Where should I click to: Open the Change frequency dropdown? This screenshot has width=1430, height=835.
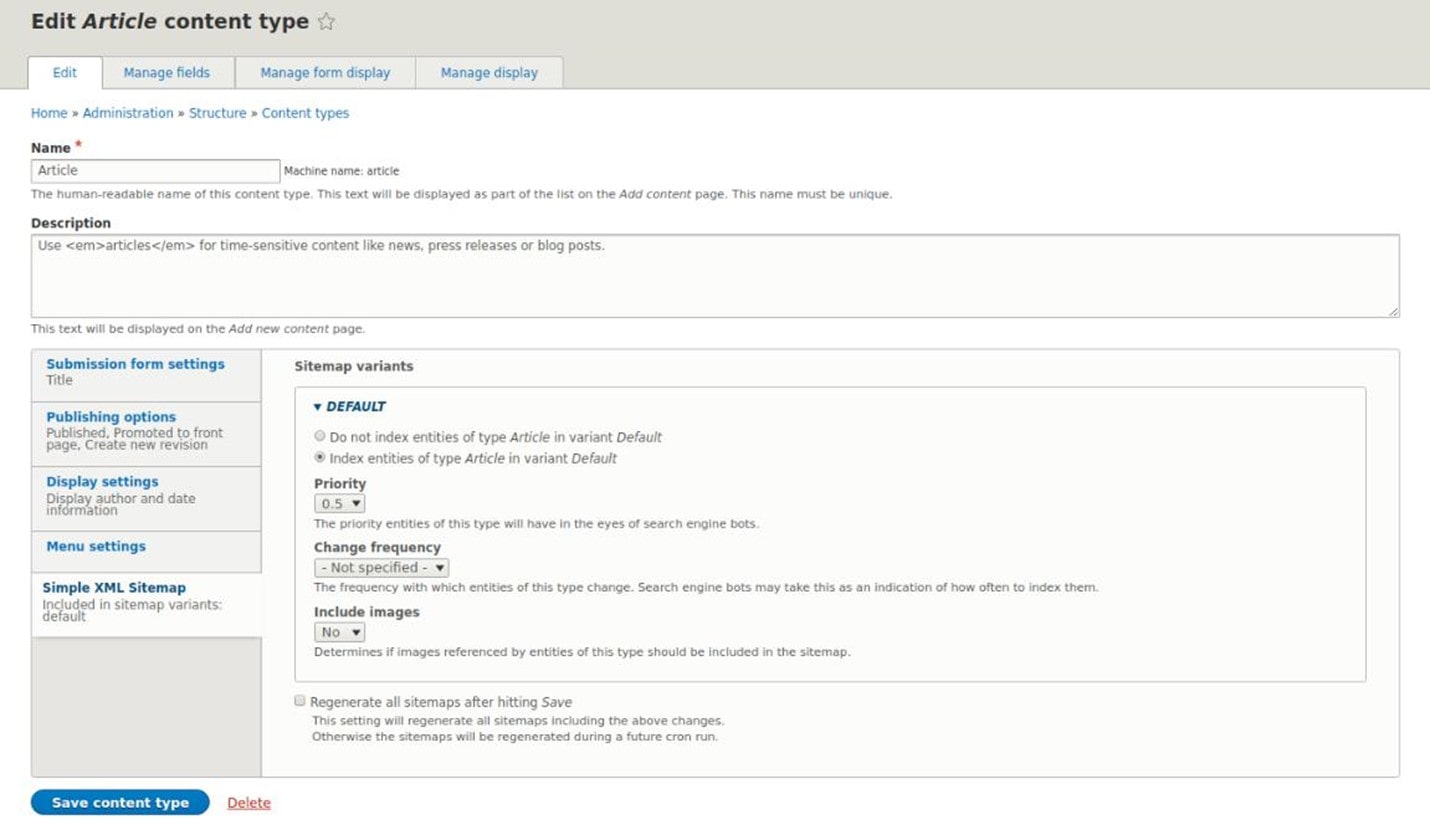381,567
